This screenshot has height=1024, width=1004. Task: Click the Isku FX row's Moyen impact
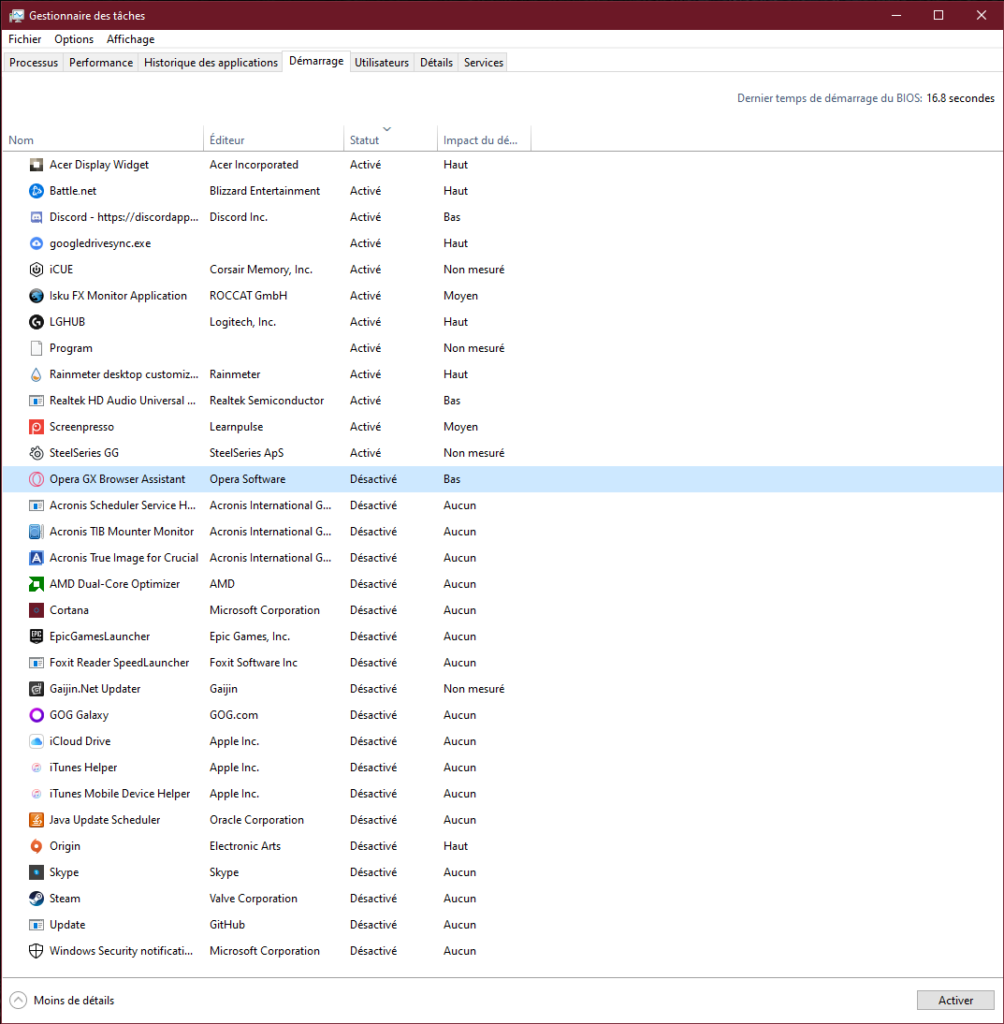[x=461, y=296]
